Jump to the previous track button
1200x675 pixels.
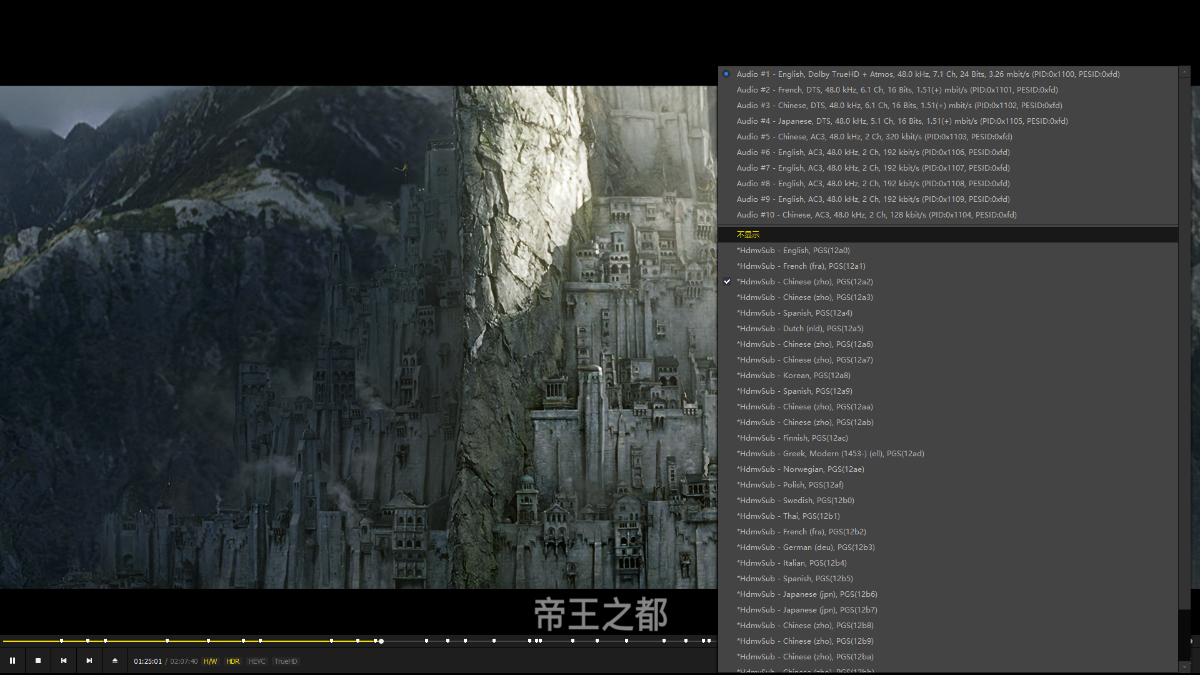[x=64, y=660]
